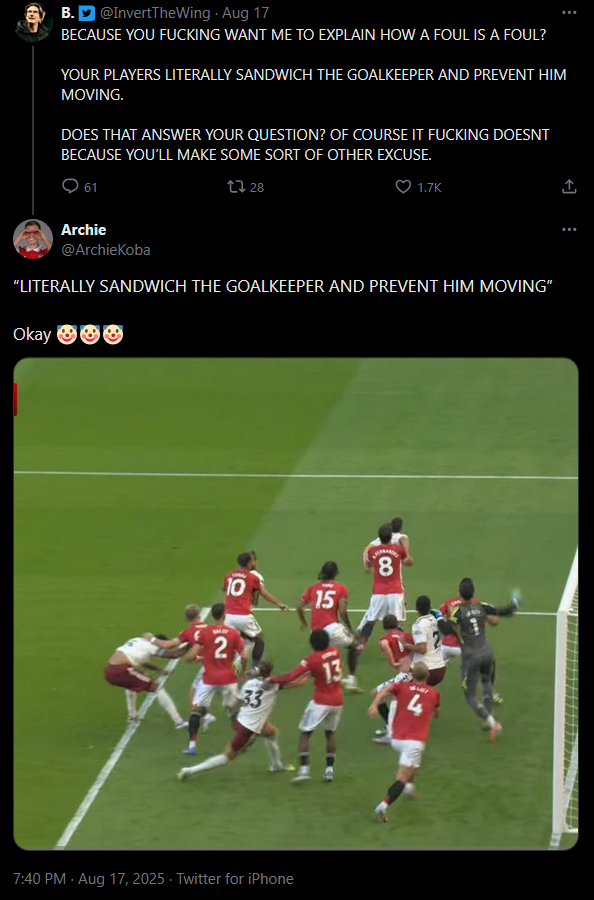Like the tweet with 1.7K likes
This screenshot has width=594, height=900.
pos(403,187)
